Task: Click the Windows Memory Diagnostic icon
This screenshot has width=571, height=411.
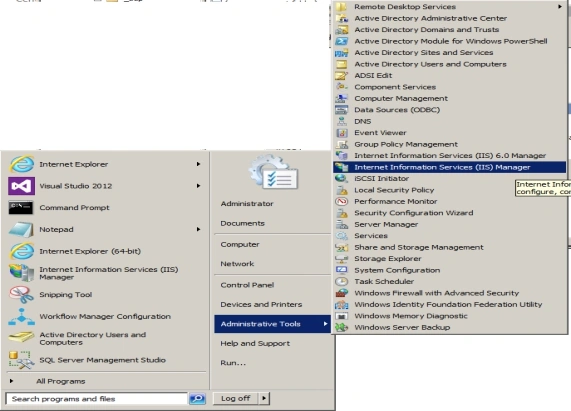Action: [342, 316]
